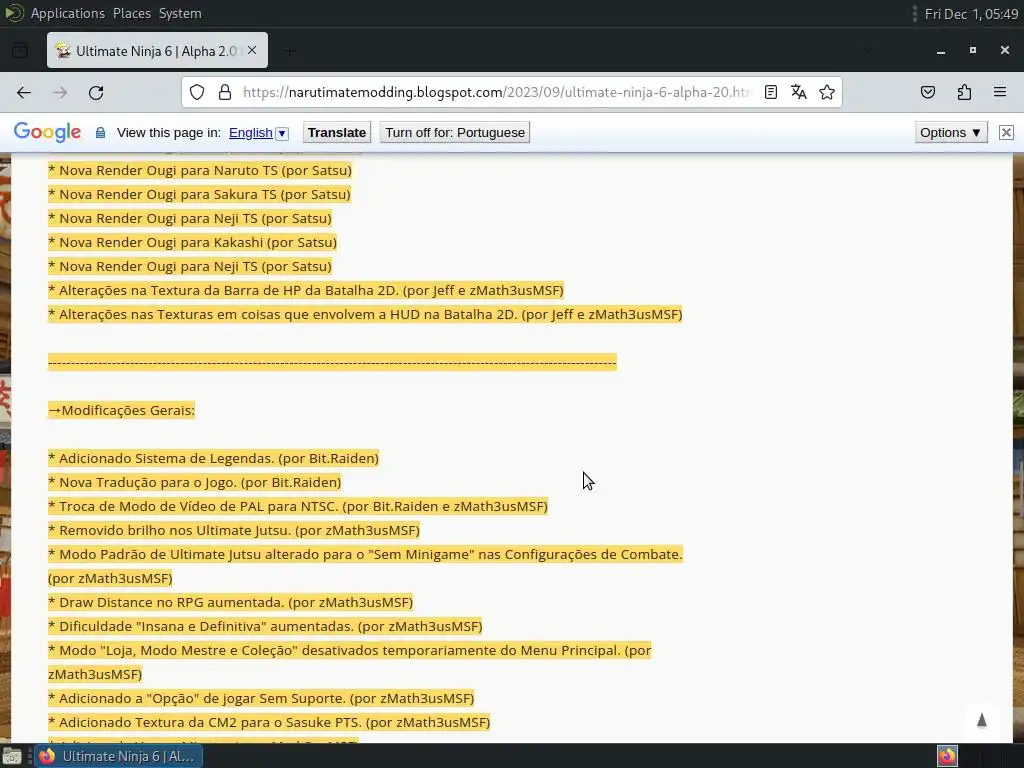Open the translate Options dropdown
The width and height of the screenshot is (1024, 768).
(951, 133)
